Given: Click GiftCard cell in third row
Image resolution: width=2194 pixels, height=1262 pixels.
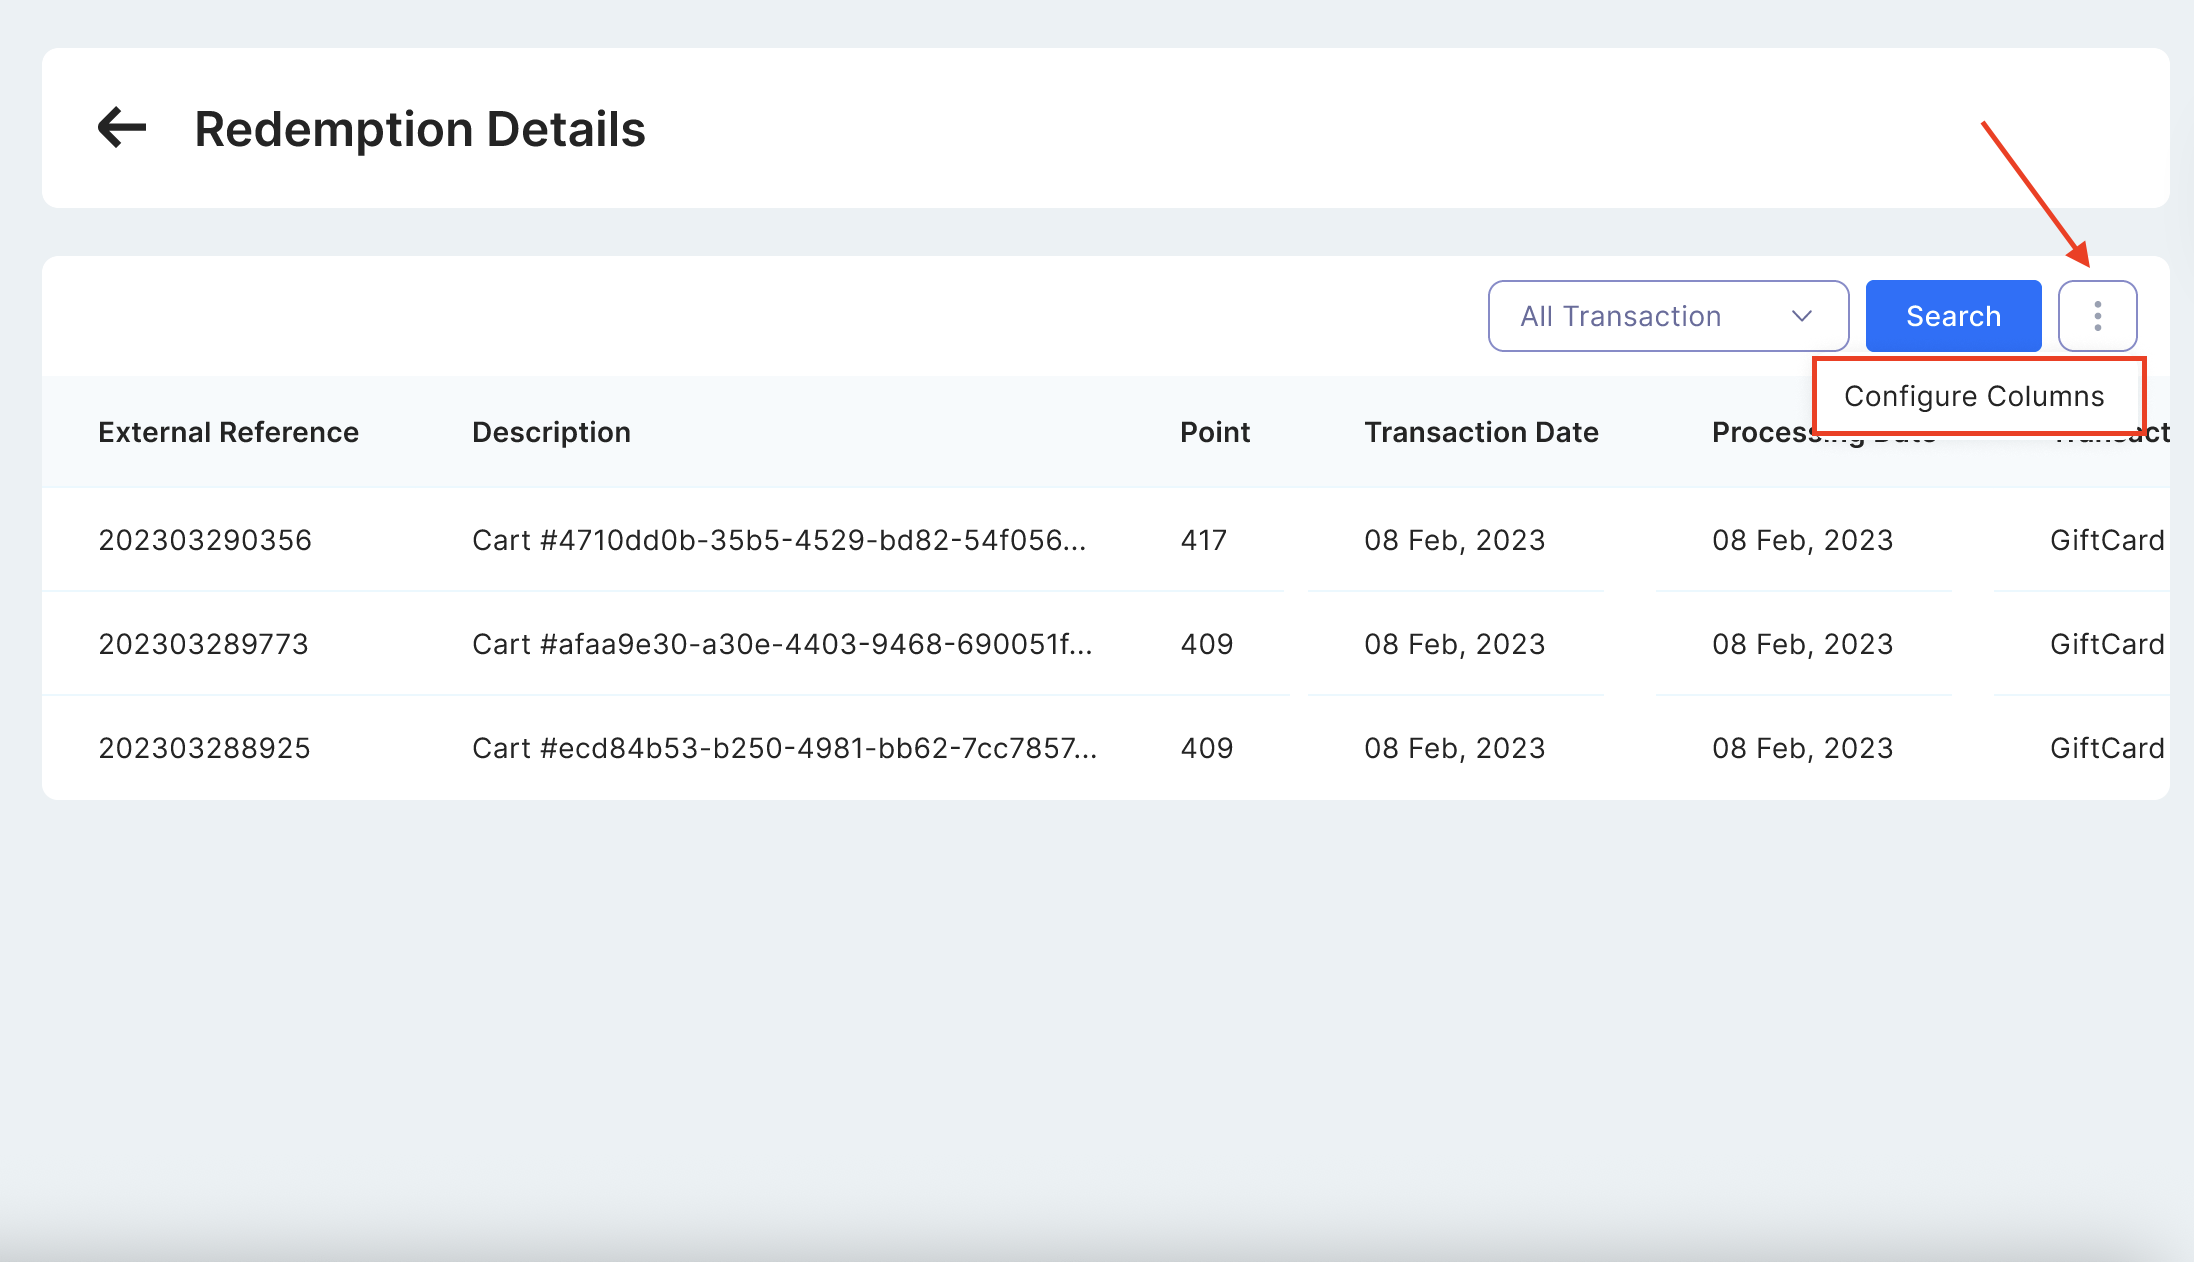Looking at the screenshot, I should point(2106,748).
